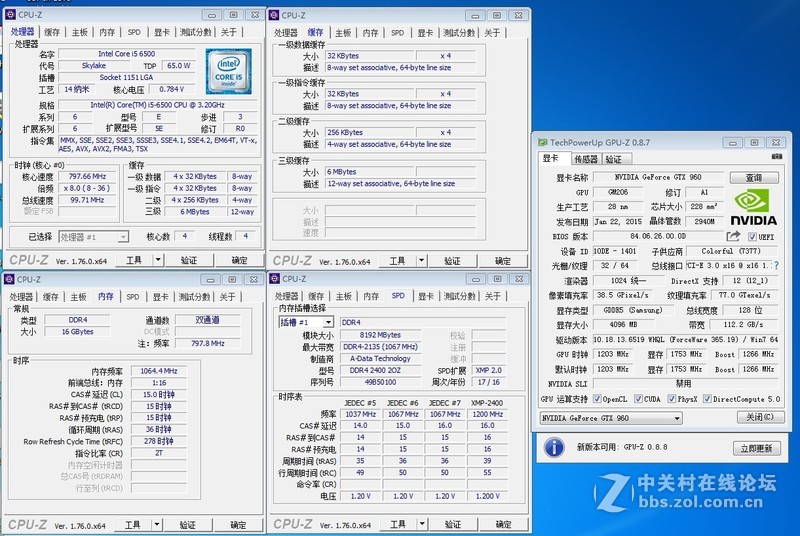
Task: Click the 驱动版本 driver version field in GPU-Z
Action: (x=686, y=340)
